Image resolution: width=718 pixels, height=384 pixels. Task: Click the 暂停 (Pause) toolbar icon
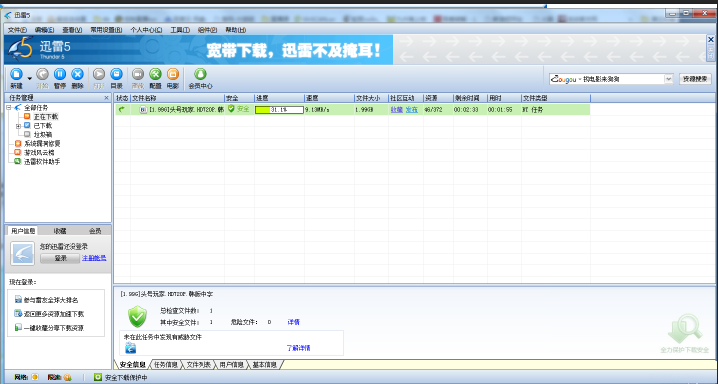pos(60,75)
